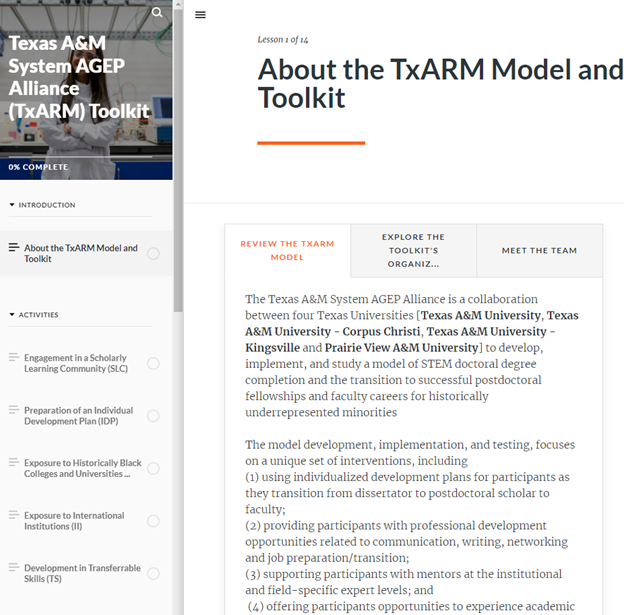The height and width of the screenshot is (615, 624).
Task: Click the INTRODUCTION section heading text
Action: pos(47,205)
